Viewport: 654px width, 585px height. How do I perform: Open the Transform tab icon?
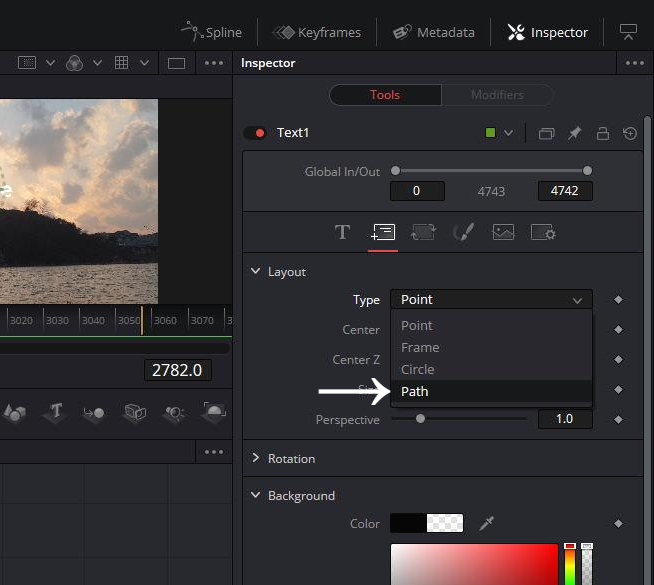click(x=423, y=232)
